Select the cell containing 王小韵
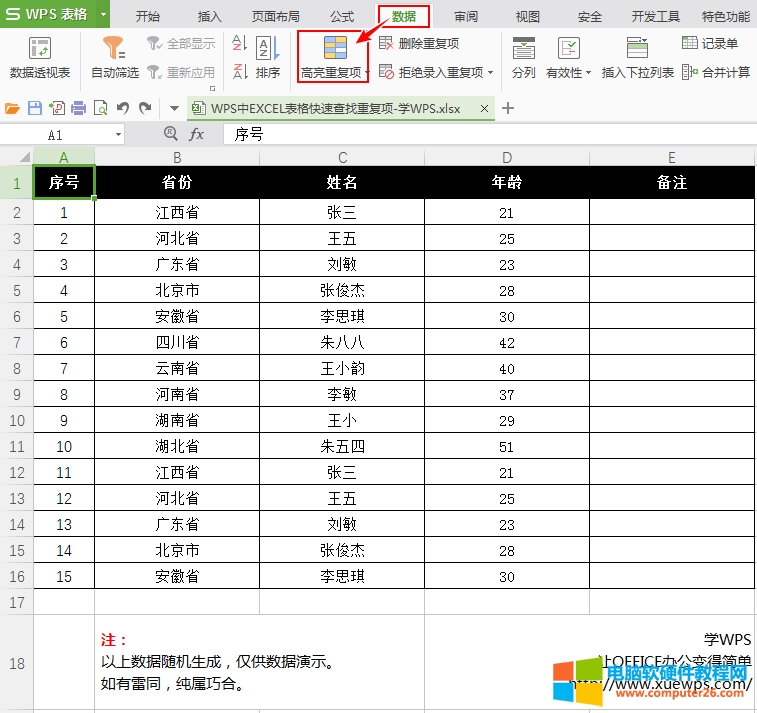This screenshot has width=757, height=713. click(x=342, y=368)
